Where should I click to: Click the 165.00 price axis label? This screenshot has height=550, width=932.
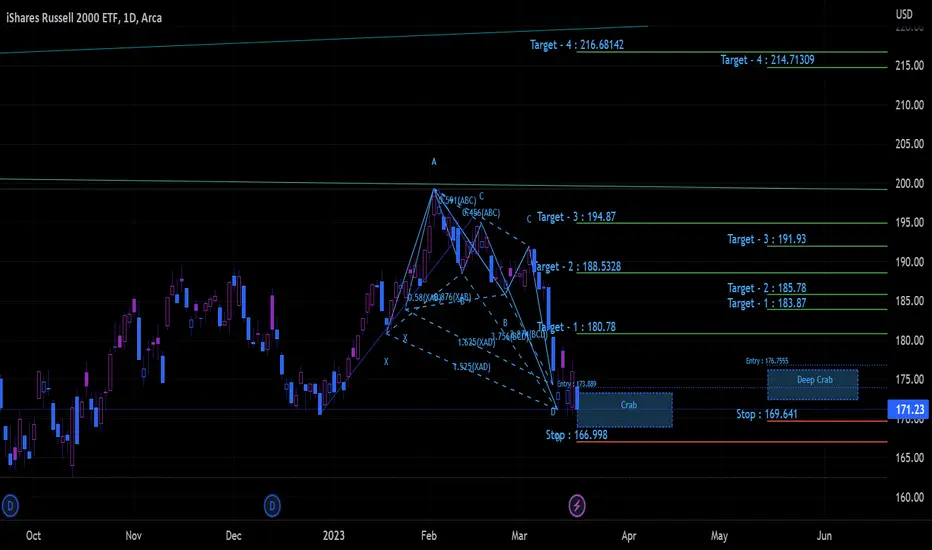pyautogui.click(x=909, y=458)
